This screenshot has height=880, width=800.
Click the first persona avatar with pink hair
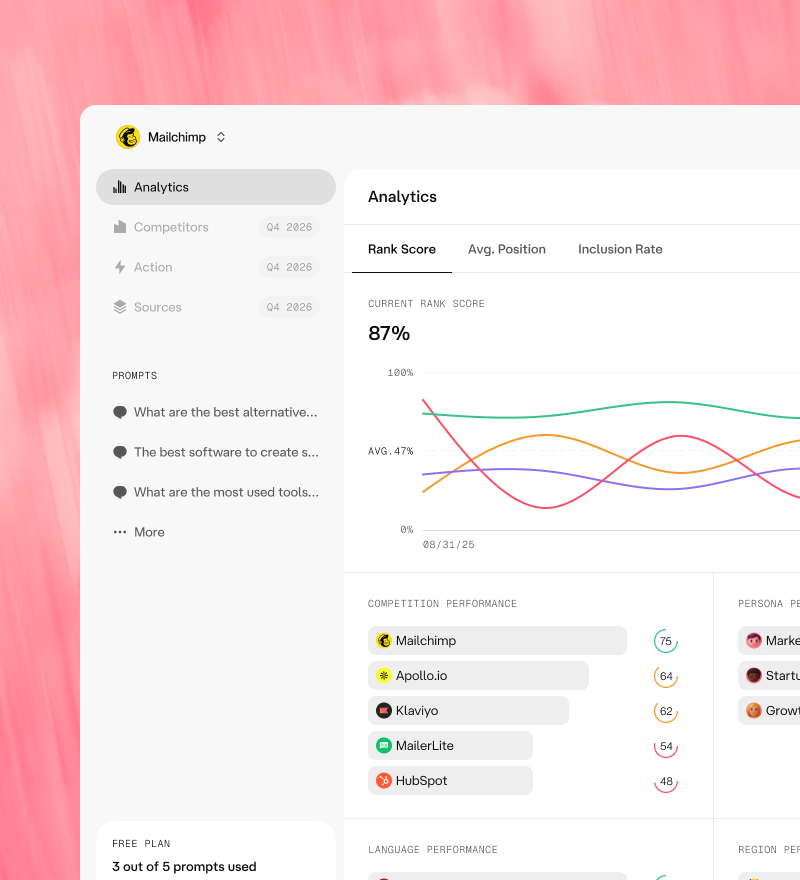(754, 640)
